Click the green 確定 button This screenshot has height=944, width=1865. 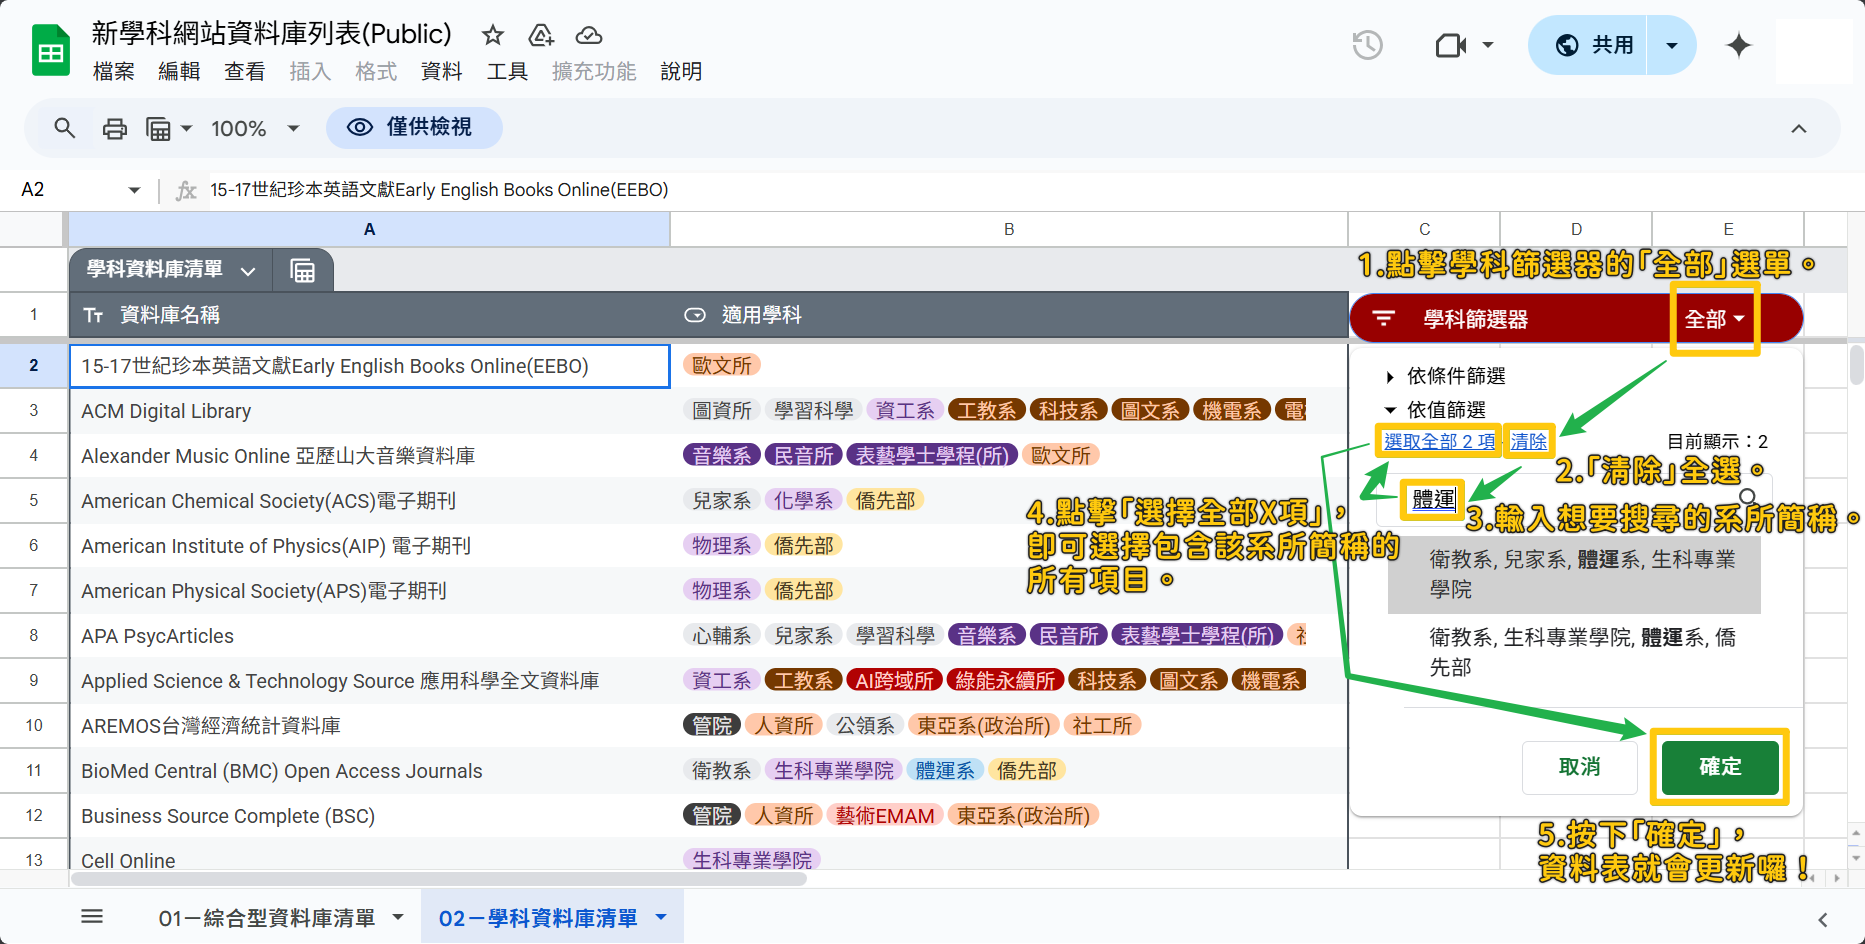point(1720,767)
